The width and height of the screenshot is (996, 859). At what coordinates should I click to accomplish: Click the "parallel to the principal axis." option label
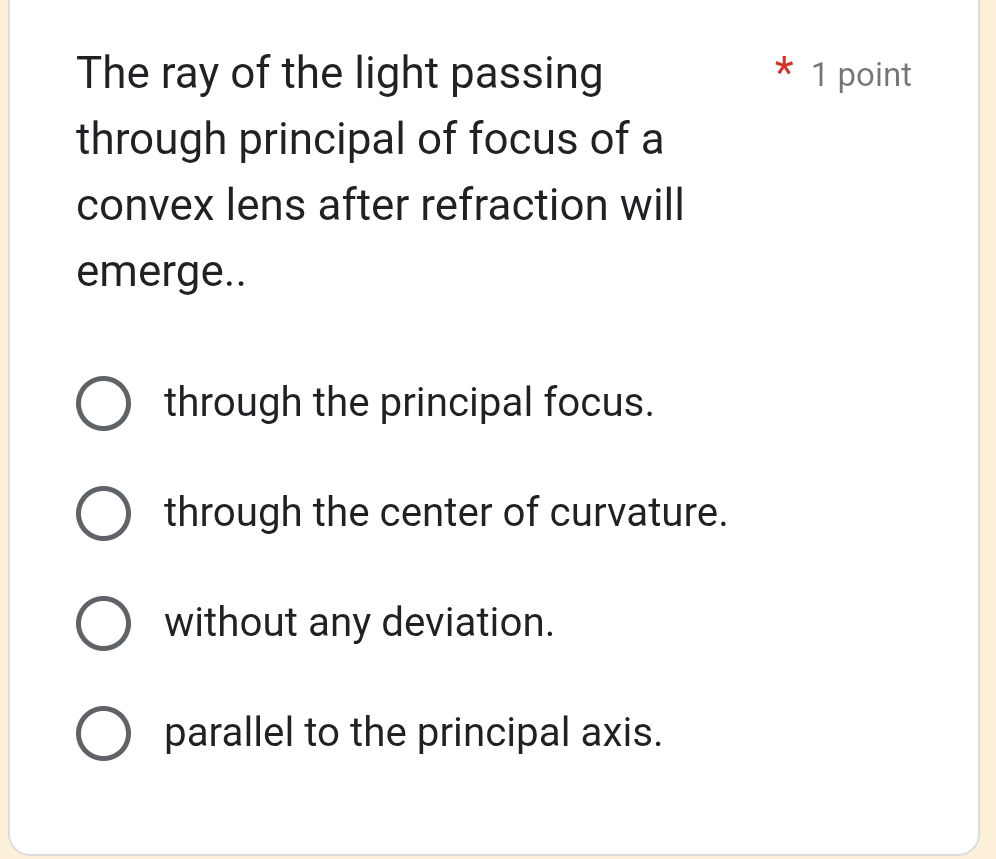coord(412,733)
